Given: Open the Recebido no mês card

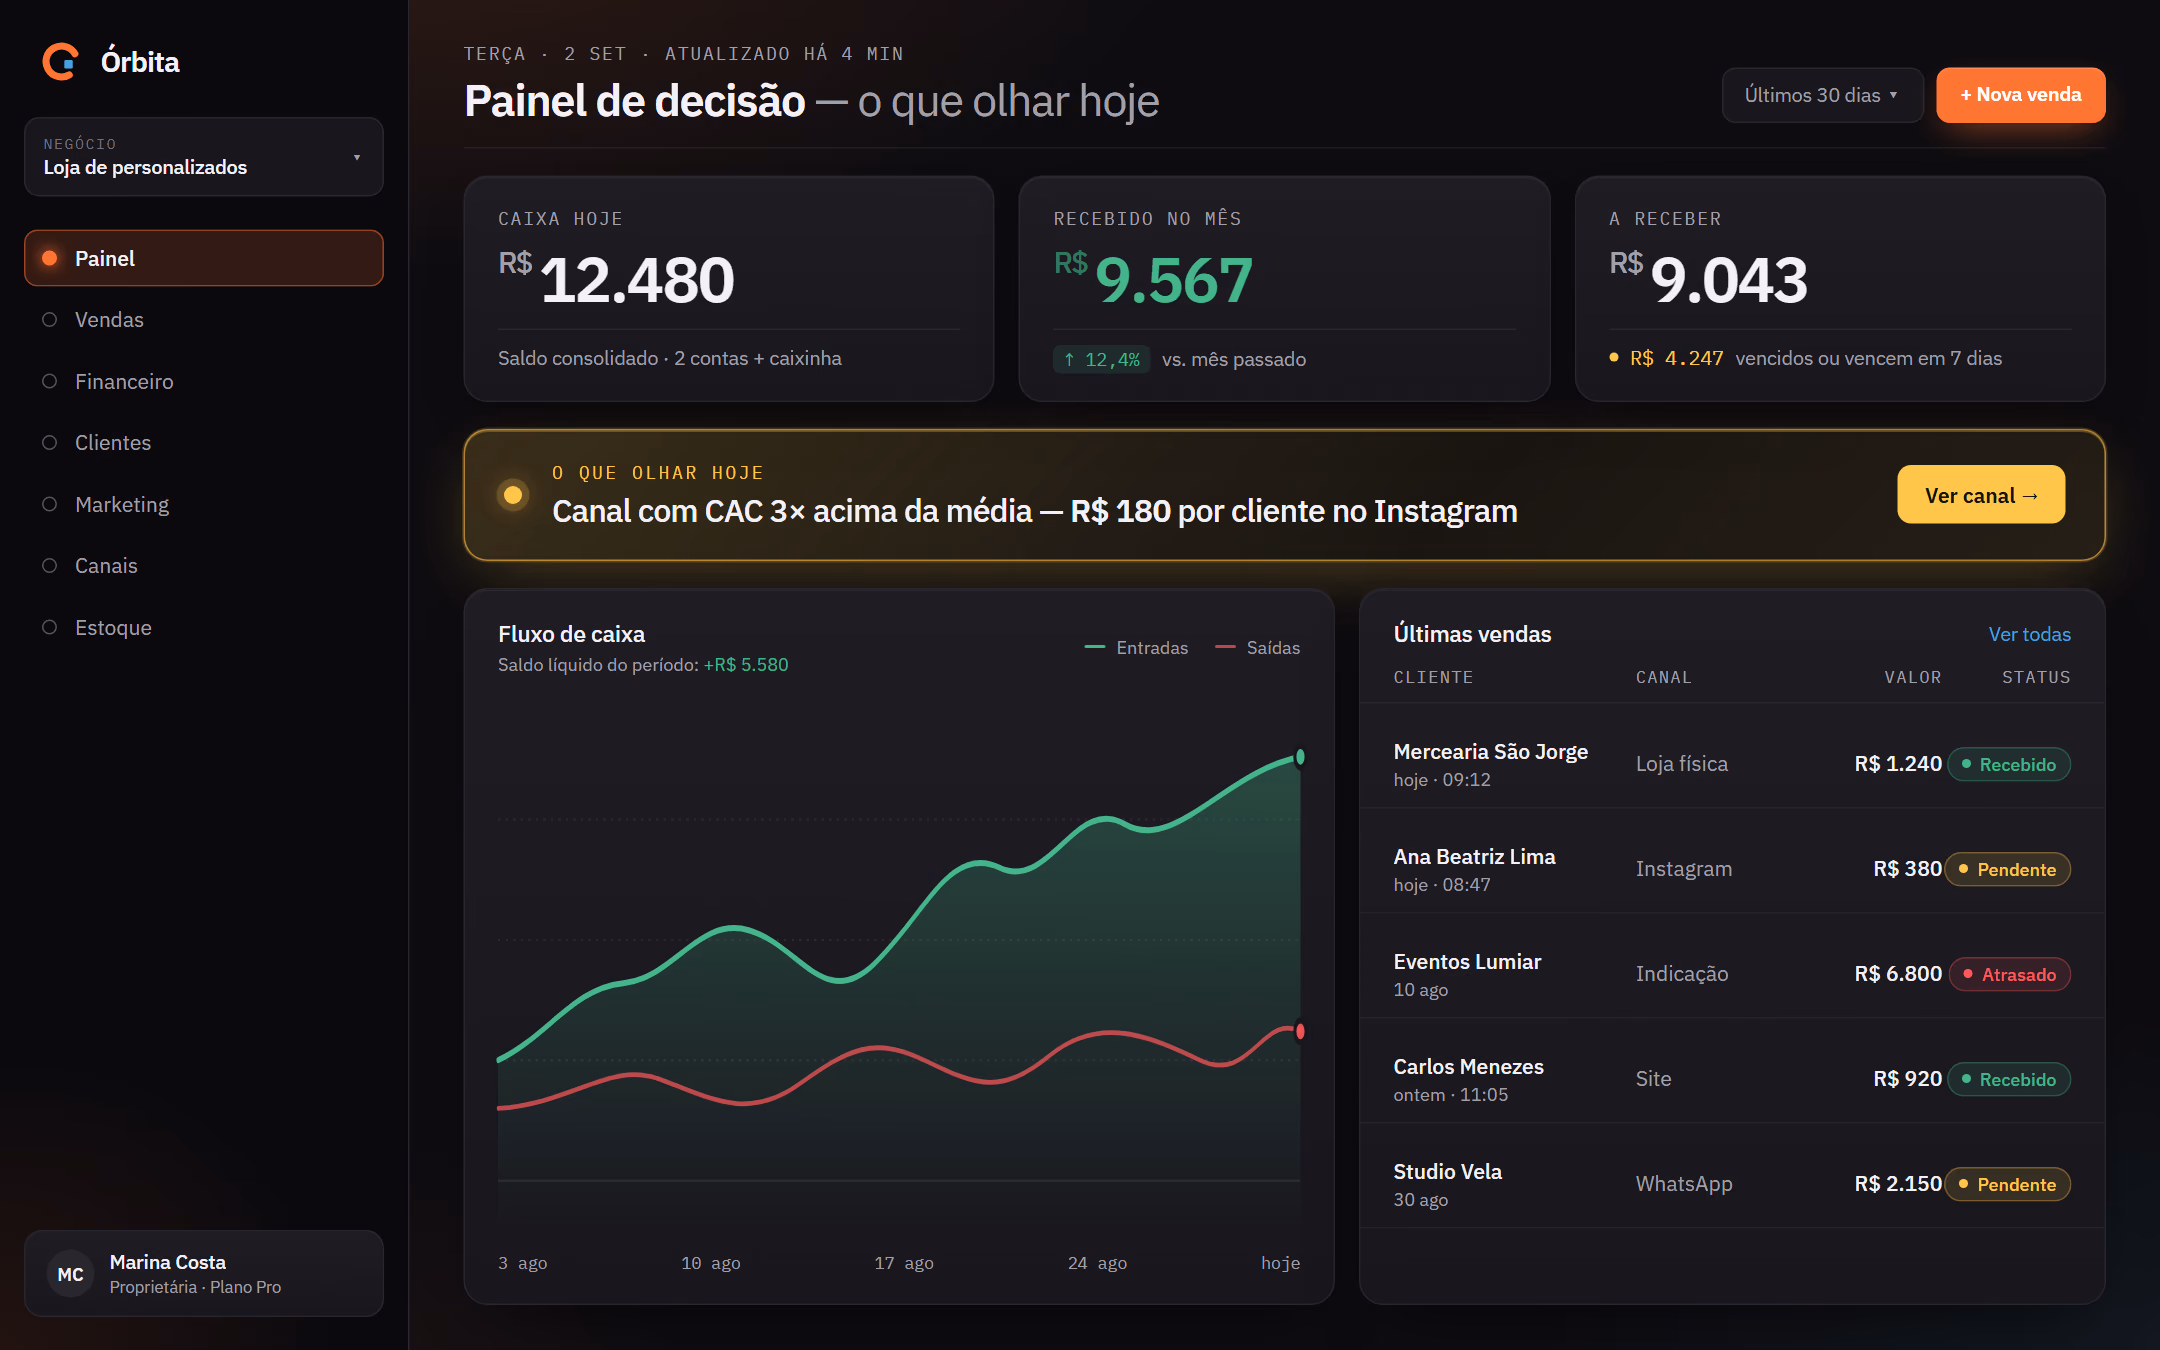Looking at the screenshot, I should (1284, 289).
